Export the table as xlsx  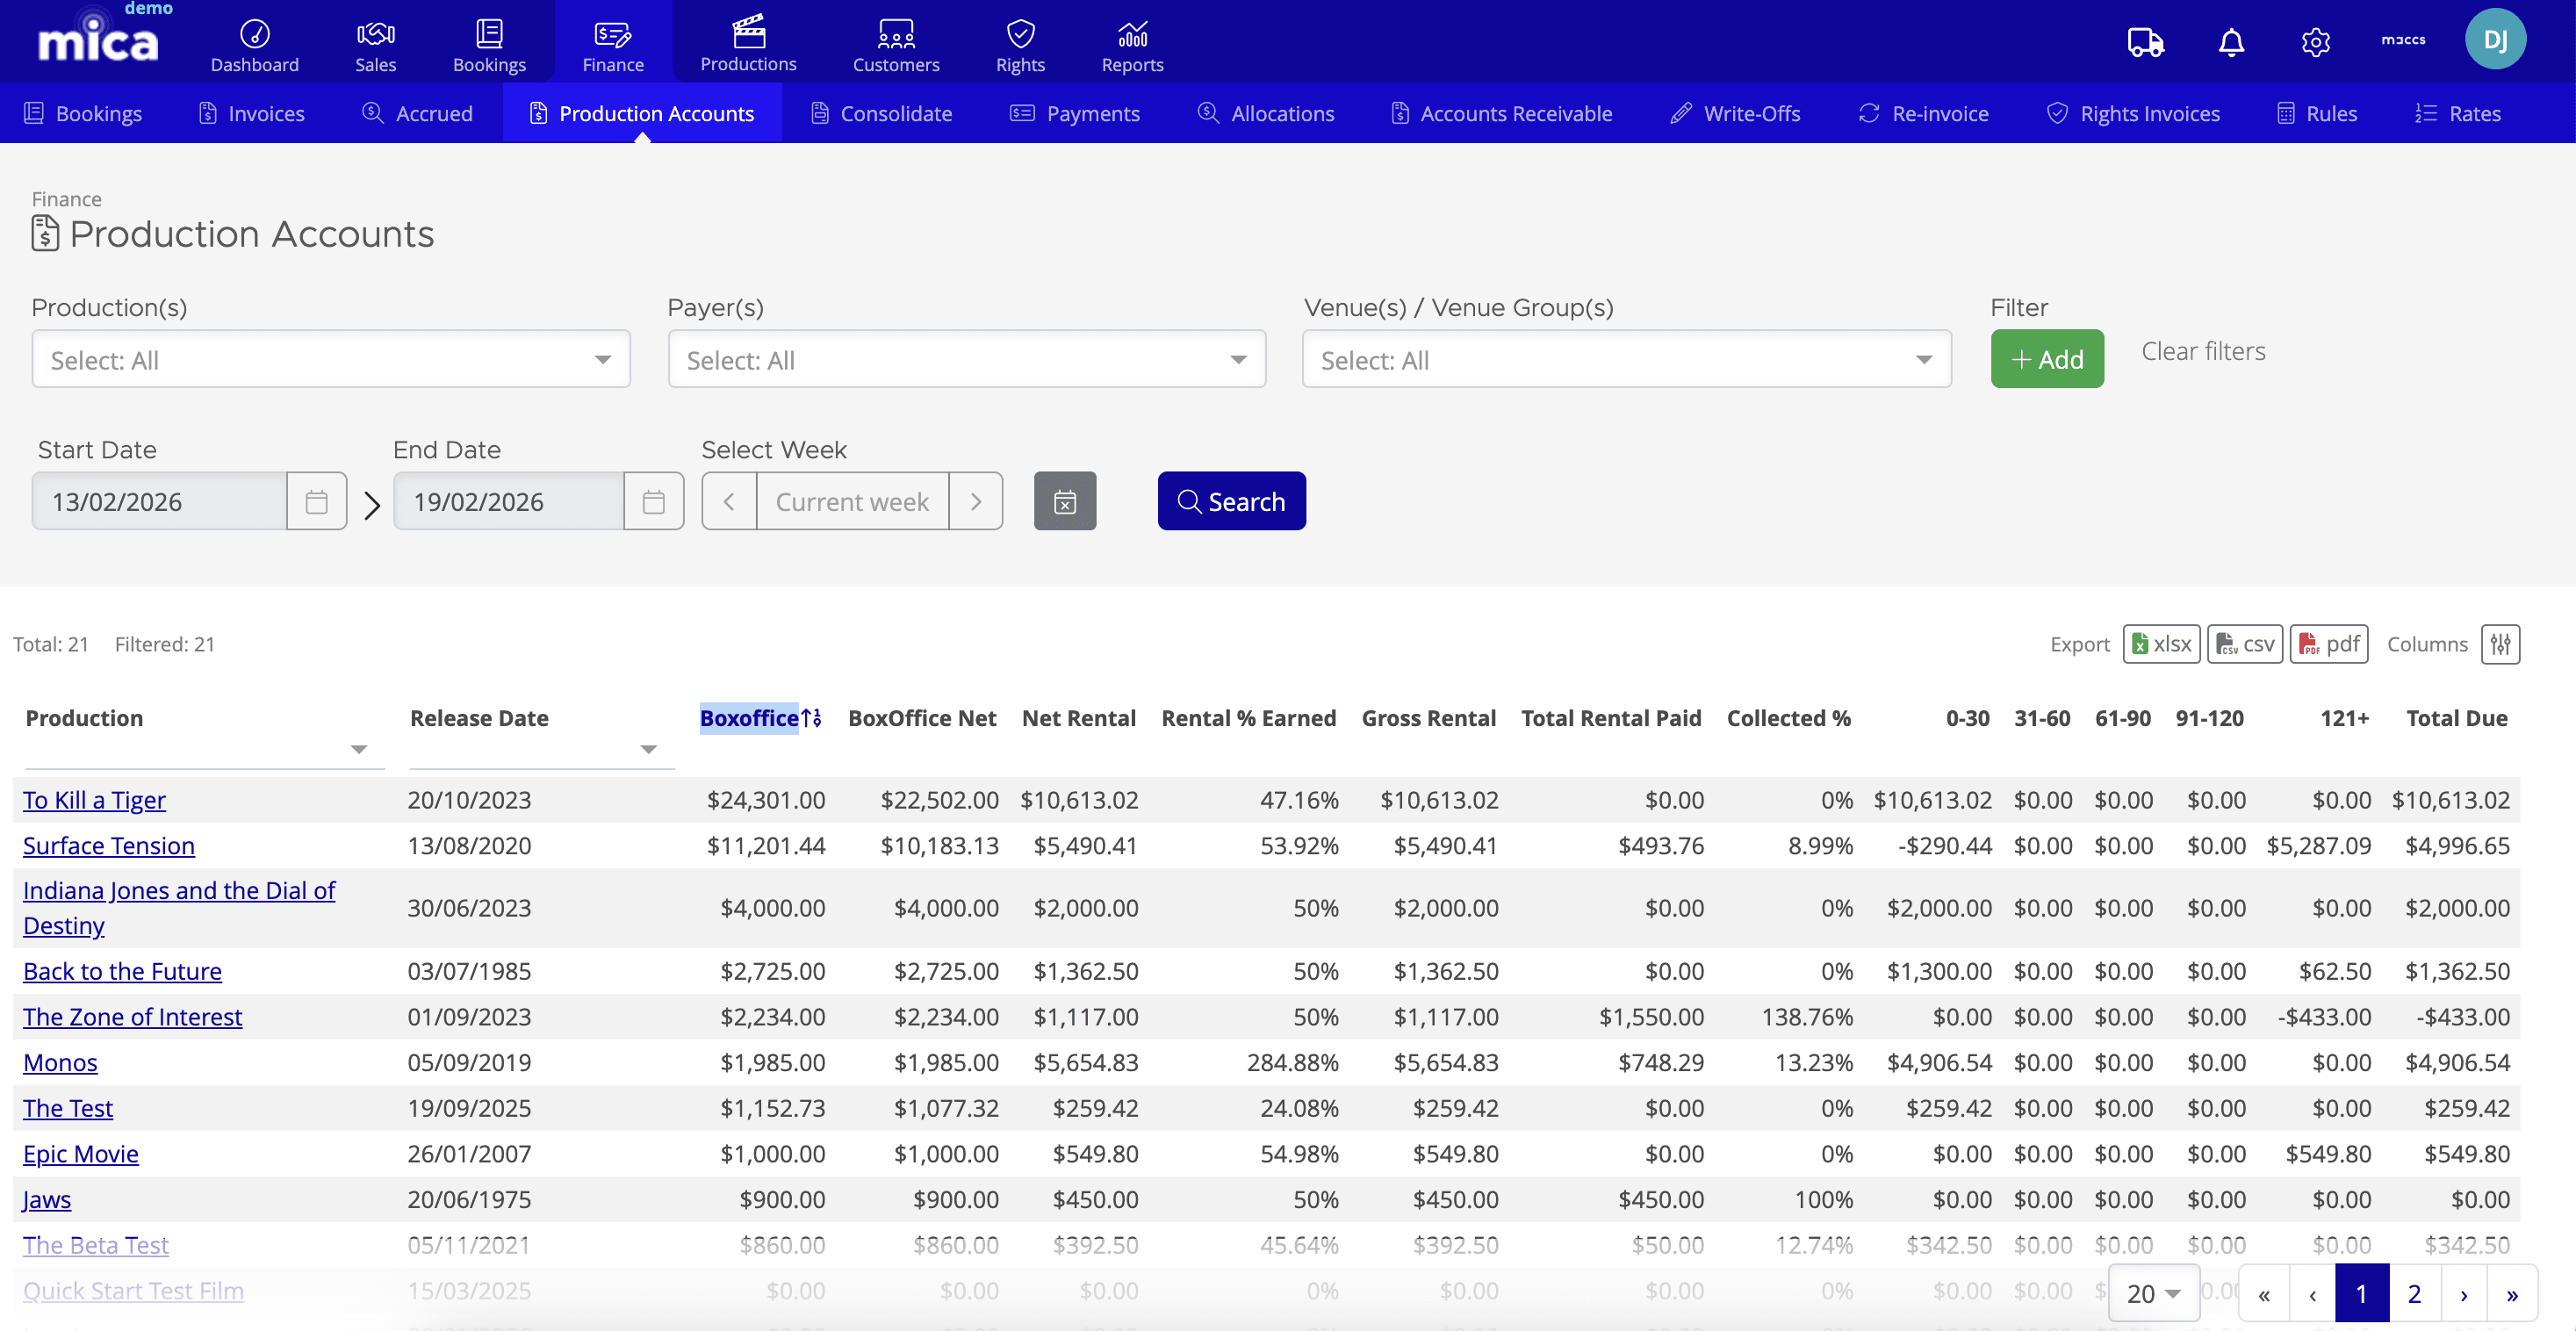2161,644
